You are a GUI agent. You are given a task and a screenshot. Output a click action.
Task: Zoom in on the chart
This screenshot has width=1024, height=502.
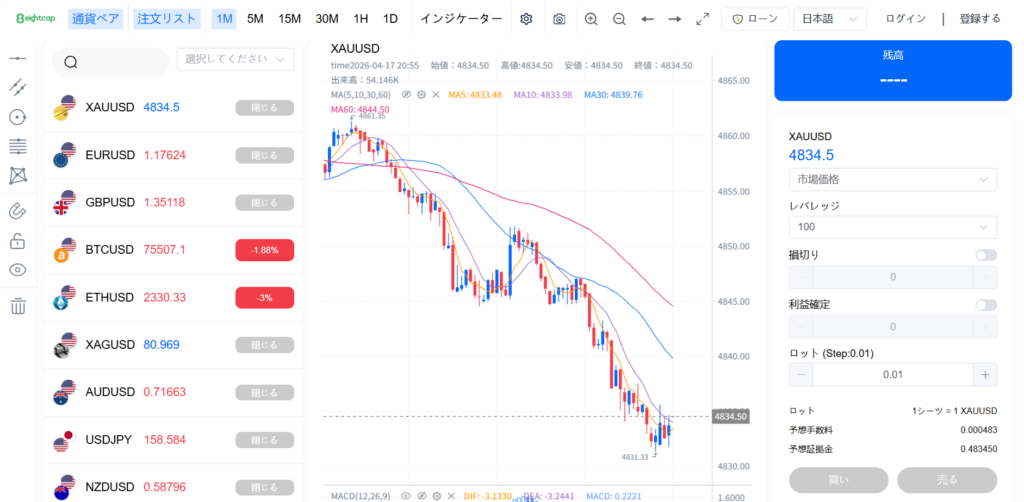(x=591, y=19)
